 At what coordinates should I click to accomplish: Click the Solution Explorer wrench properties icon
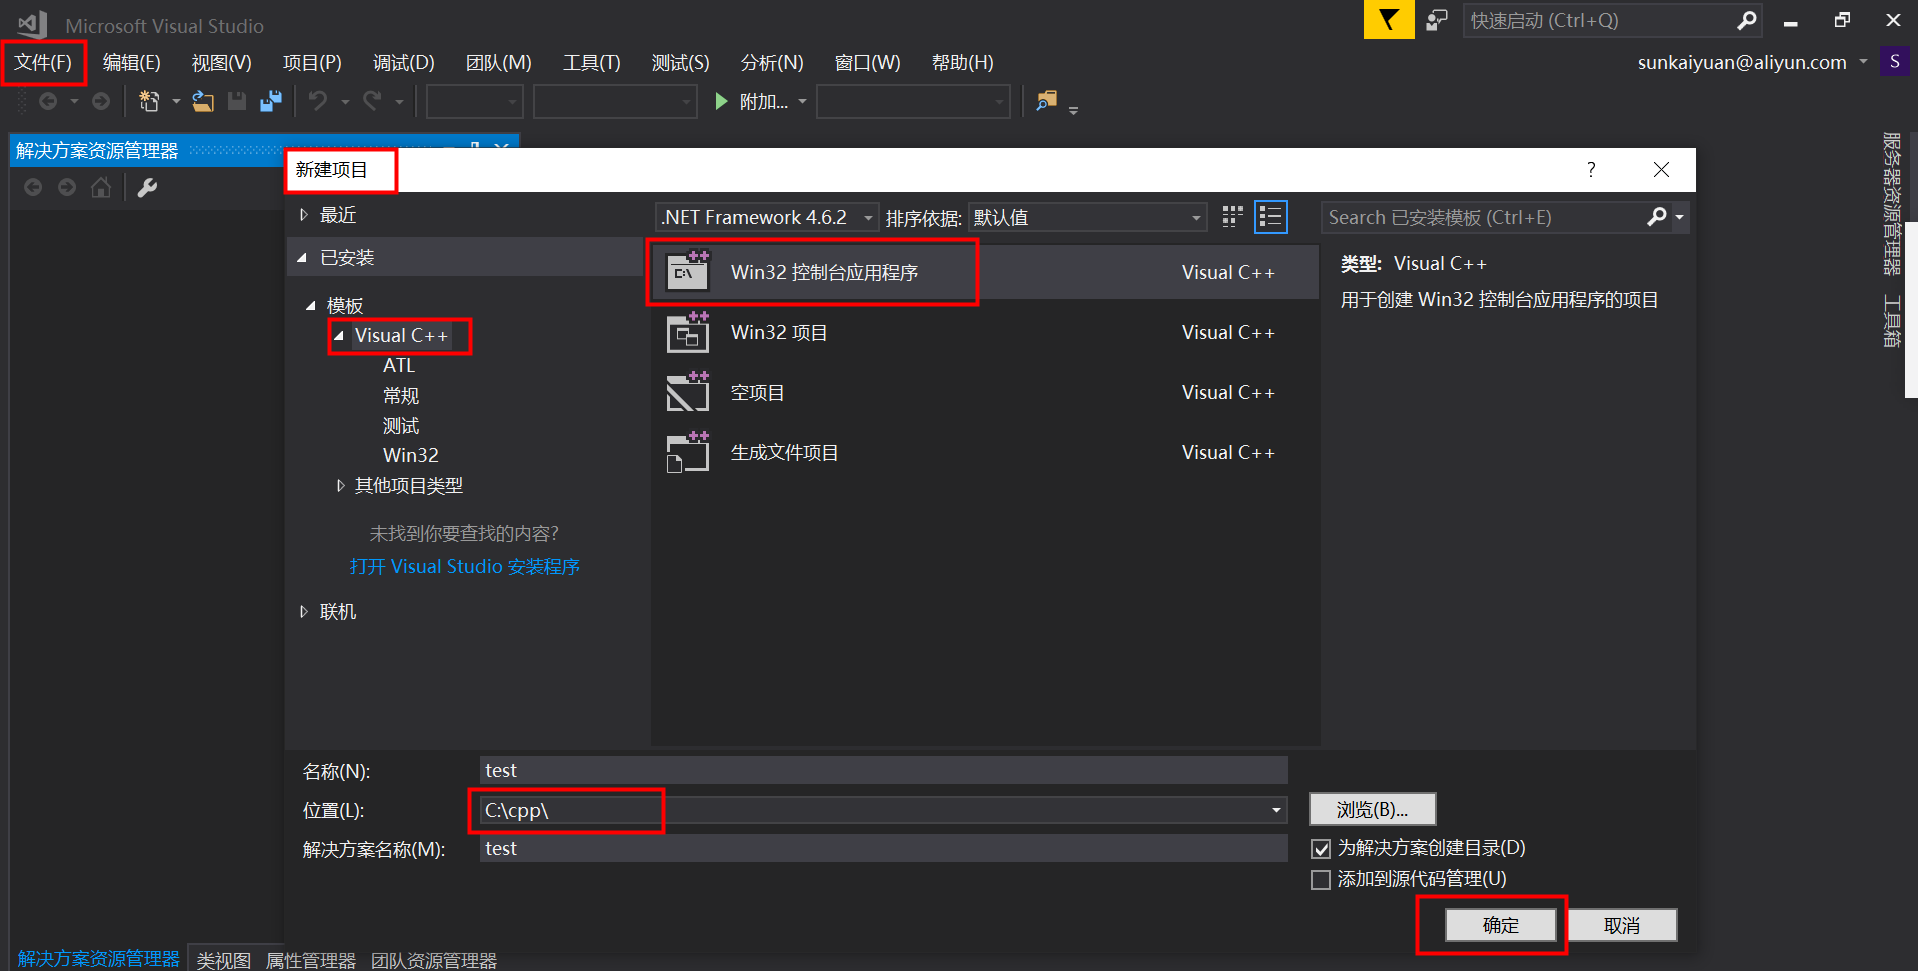147,187
